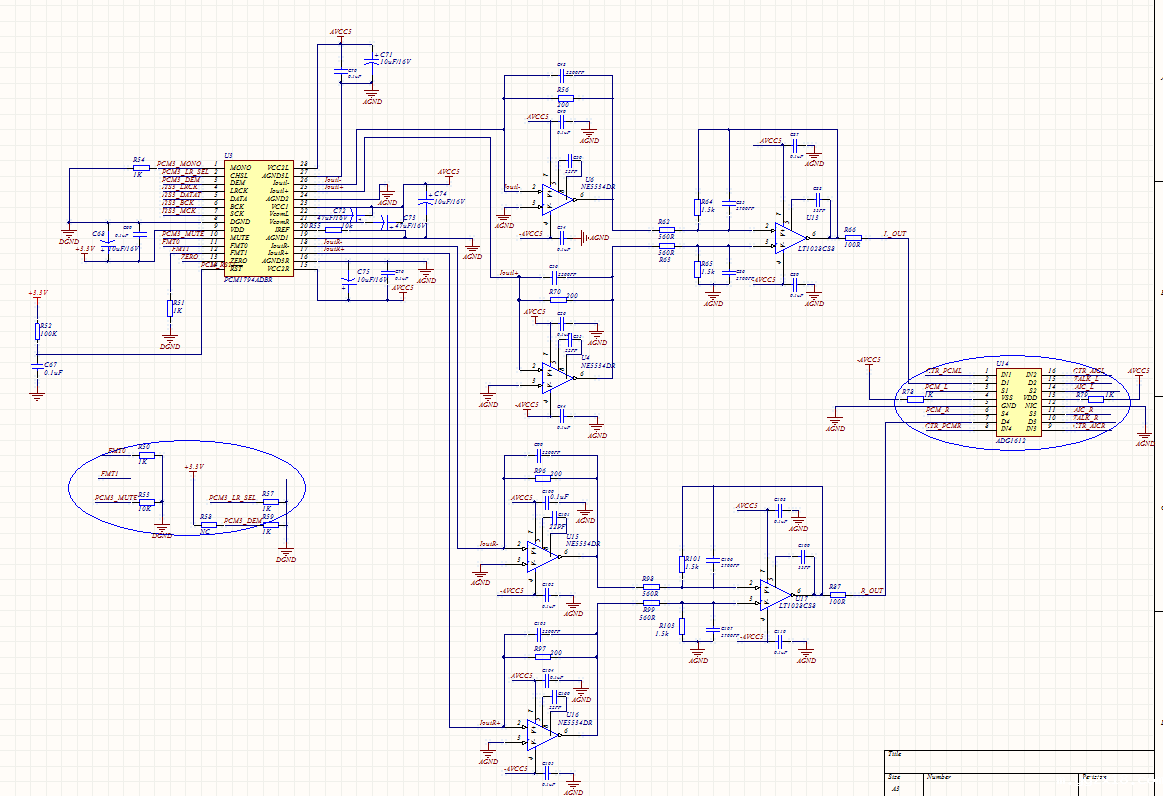Select the PCM3_MUTE net label in ellipse
The image size is (1163, 796).
click(x=115, y=497)
